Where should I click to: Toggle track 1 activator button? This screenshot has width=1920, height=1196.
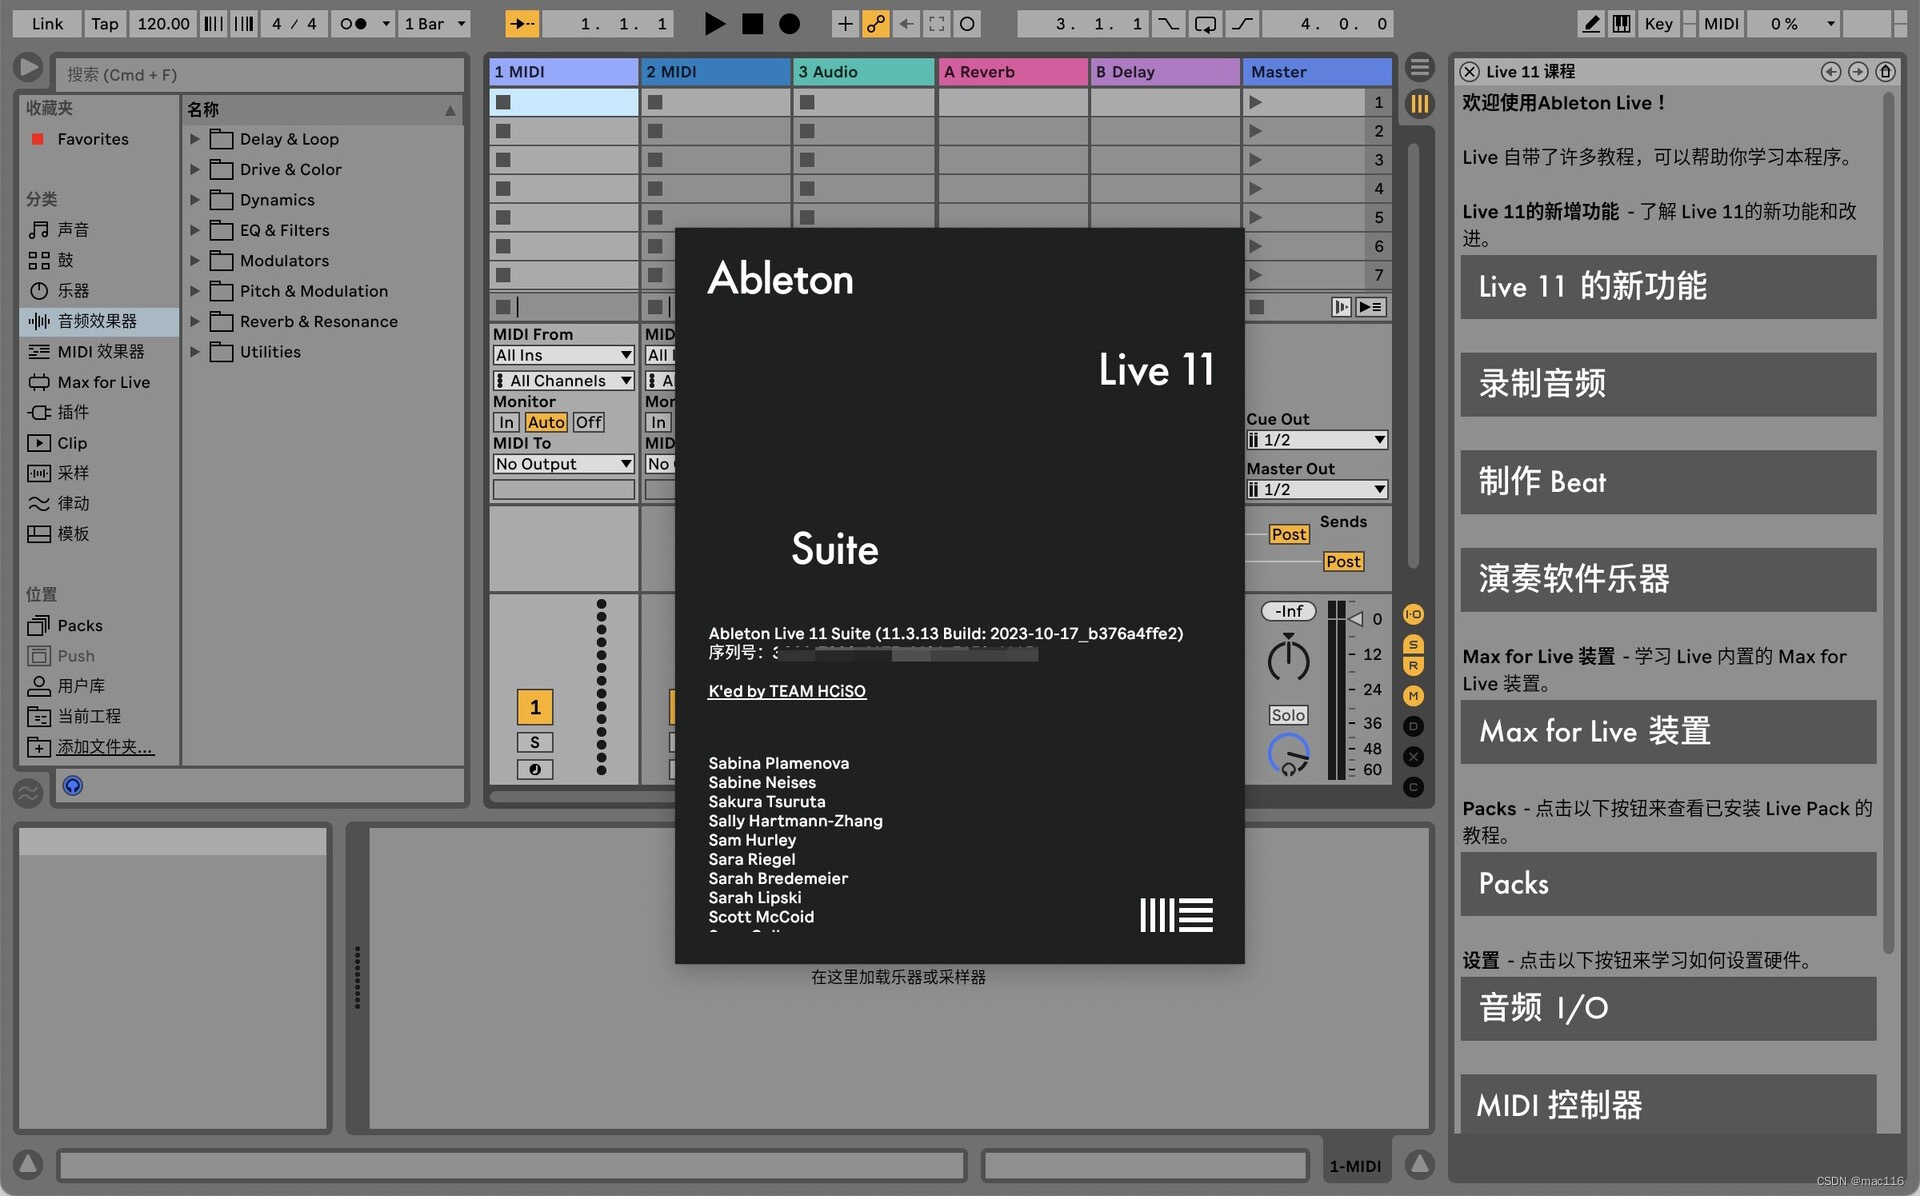tap(535, 707)
